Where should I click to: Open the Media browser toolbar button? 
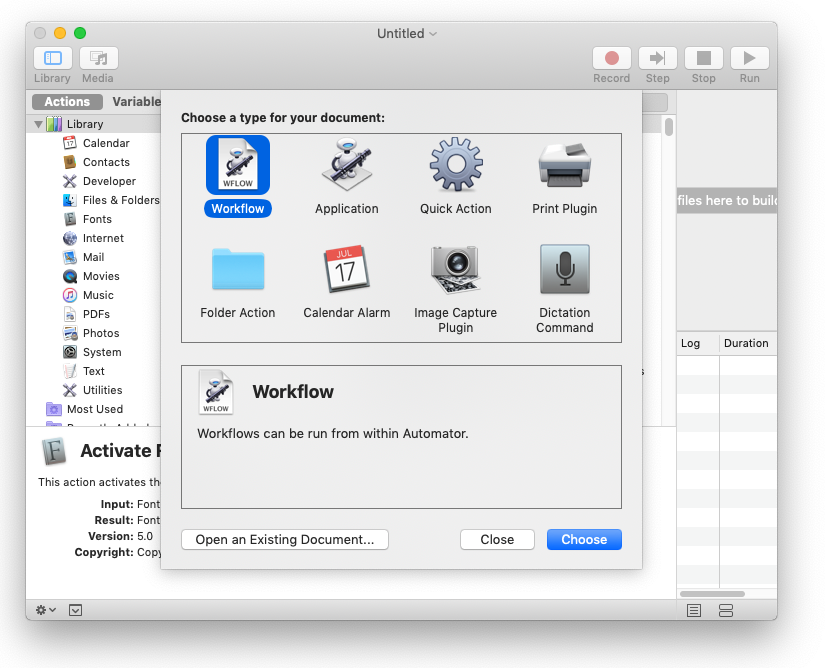tap(98, 58)
